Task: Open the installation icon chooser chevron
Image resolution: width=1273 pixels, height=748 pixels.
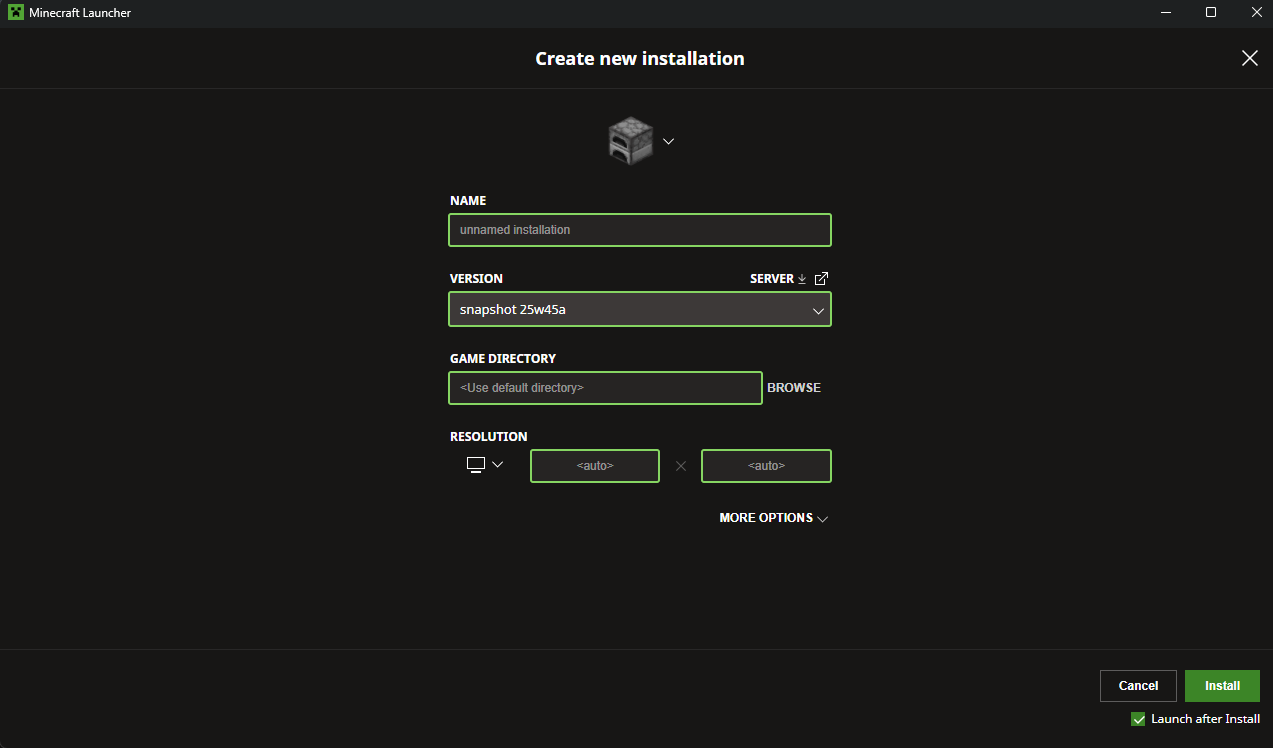Action: pyautogui.click(x=669, y=141)
